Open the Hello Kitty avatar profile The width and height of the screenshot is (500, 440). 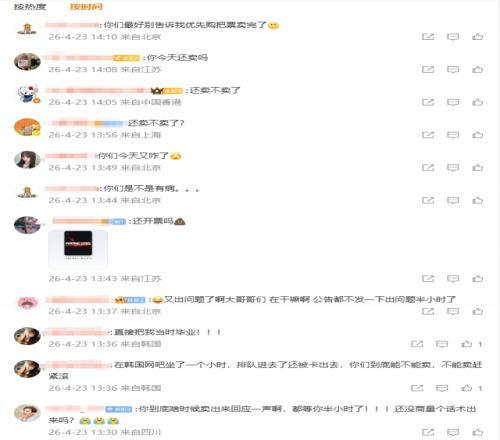pos(28,94)
